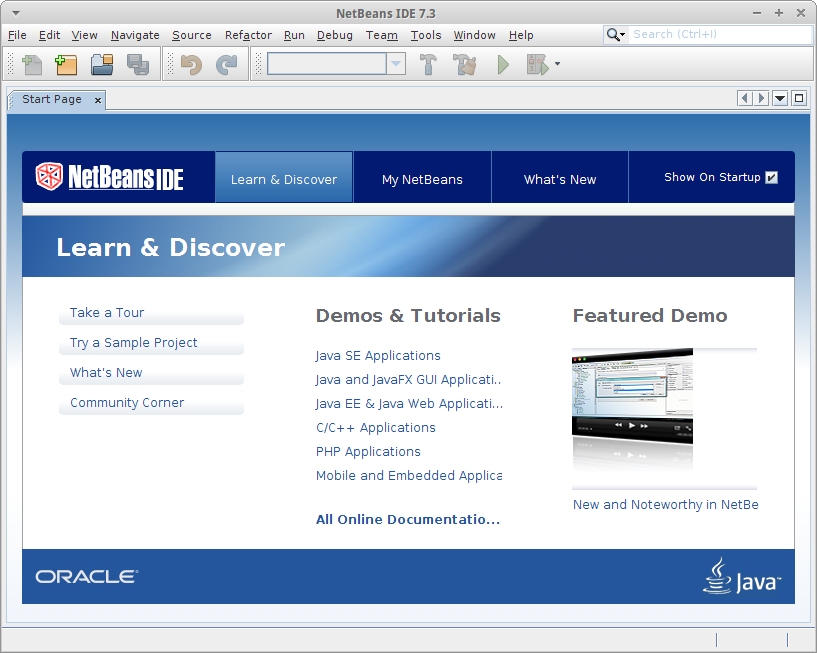Click the Java logo in footer

[742, 576]
